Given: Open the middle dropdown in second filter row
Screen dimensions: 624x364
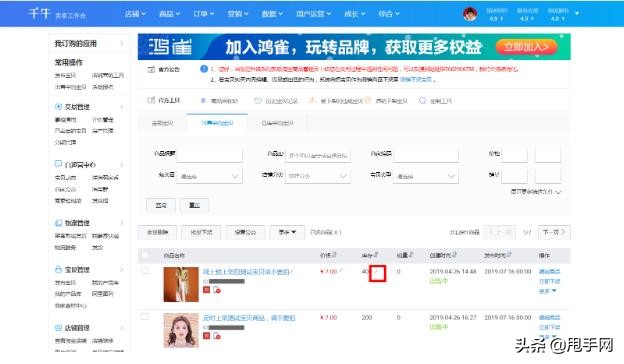Looking at the screenshot, I should coord(318,176).
